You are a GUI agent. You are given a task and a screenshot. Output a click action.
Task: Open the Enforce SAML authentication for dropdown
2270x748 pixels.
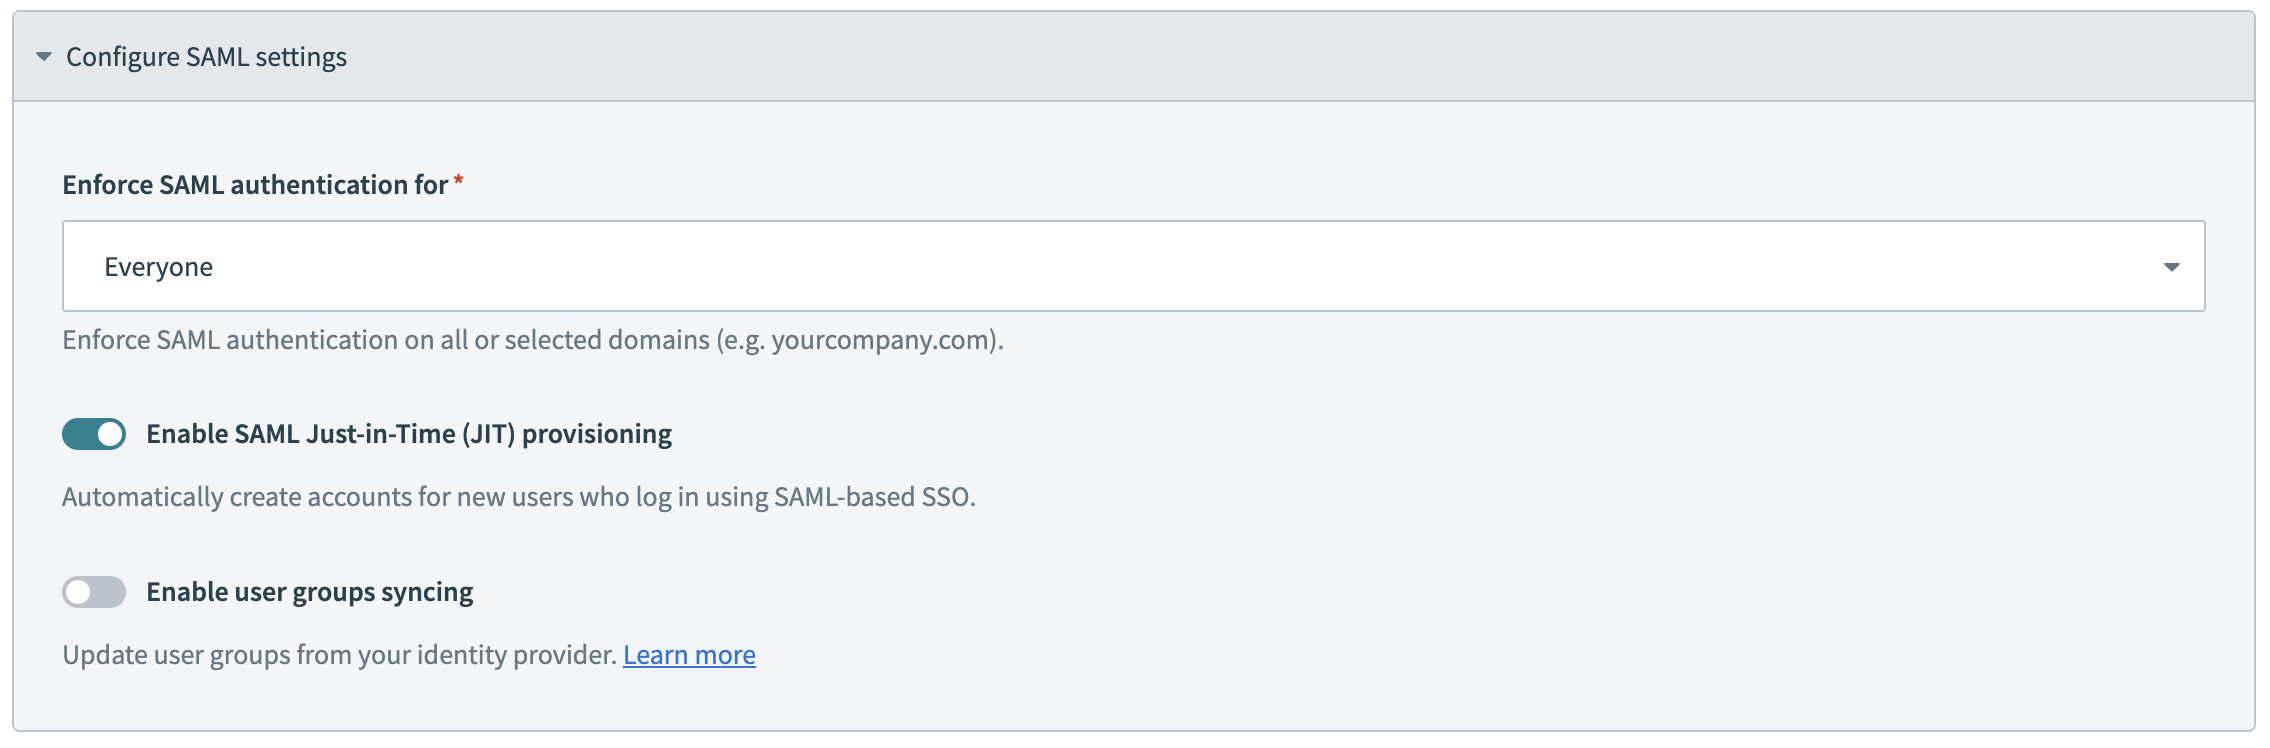[x=1135, y=265]
